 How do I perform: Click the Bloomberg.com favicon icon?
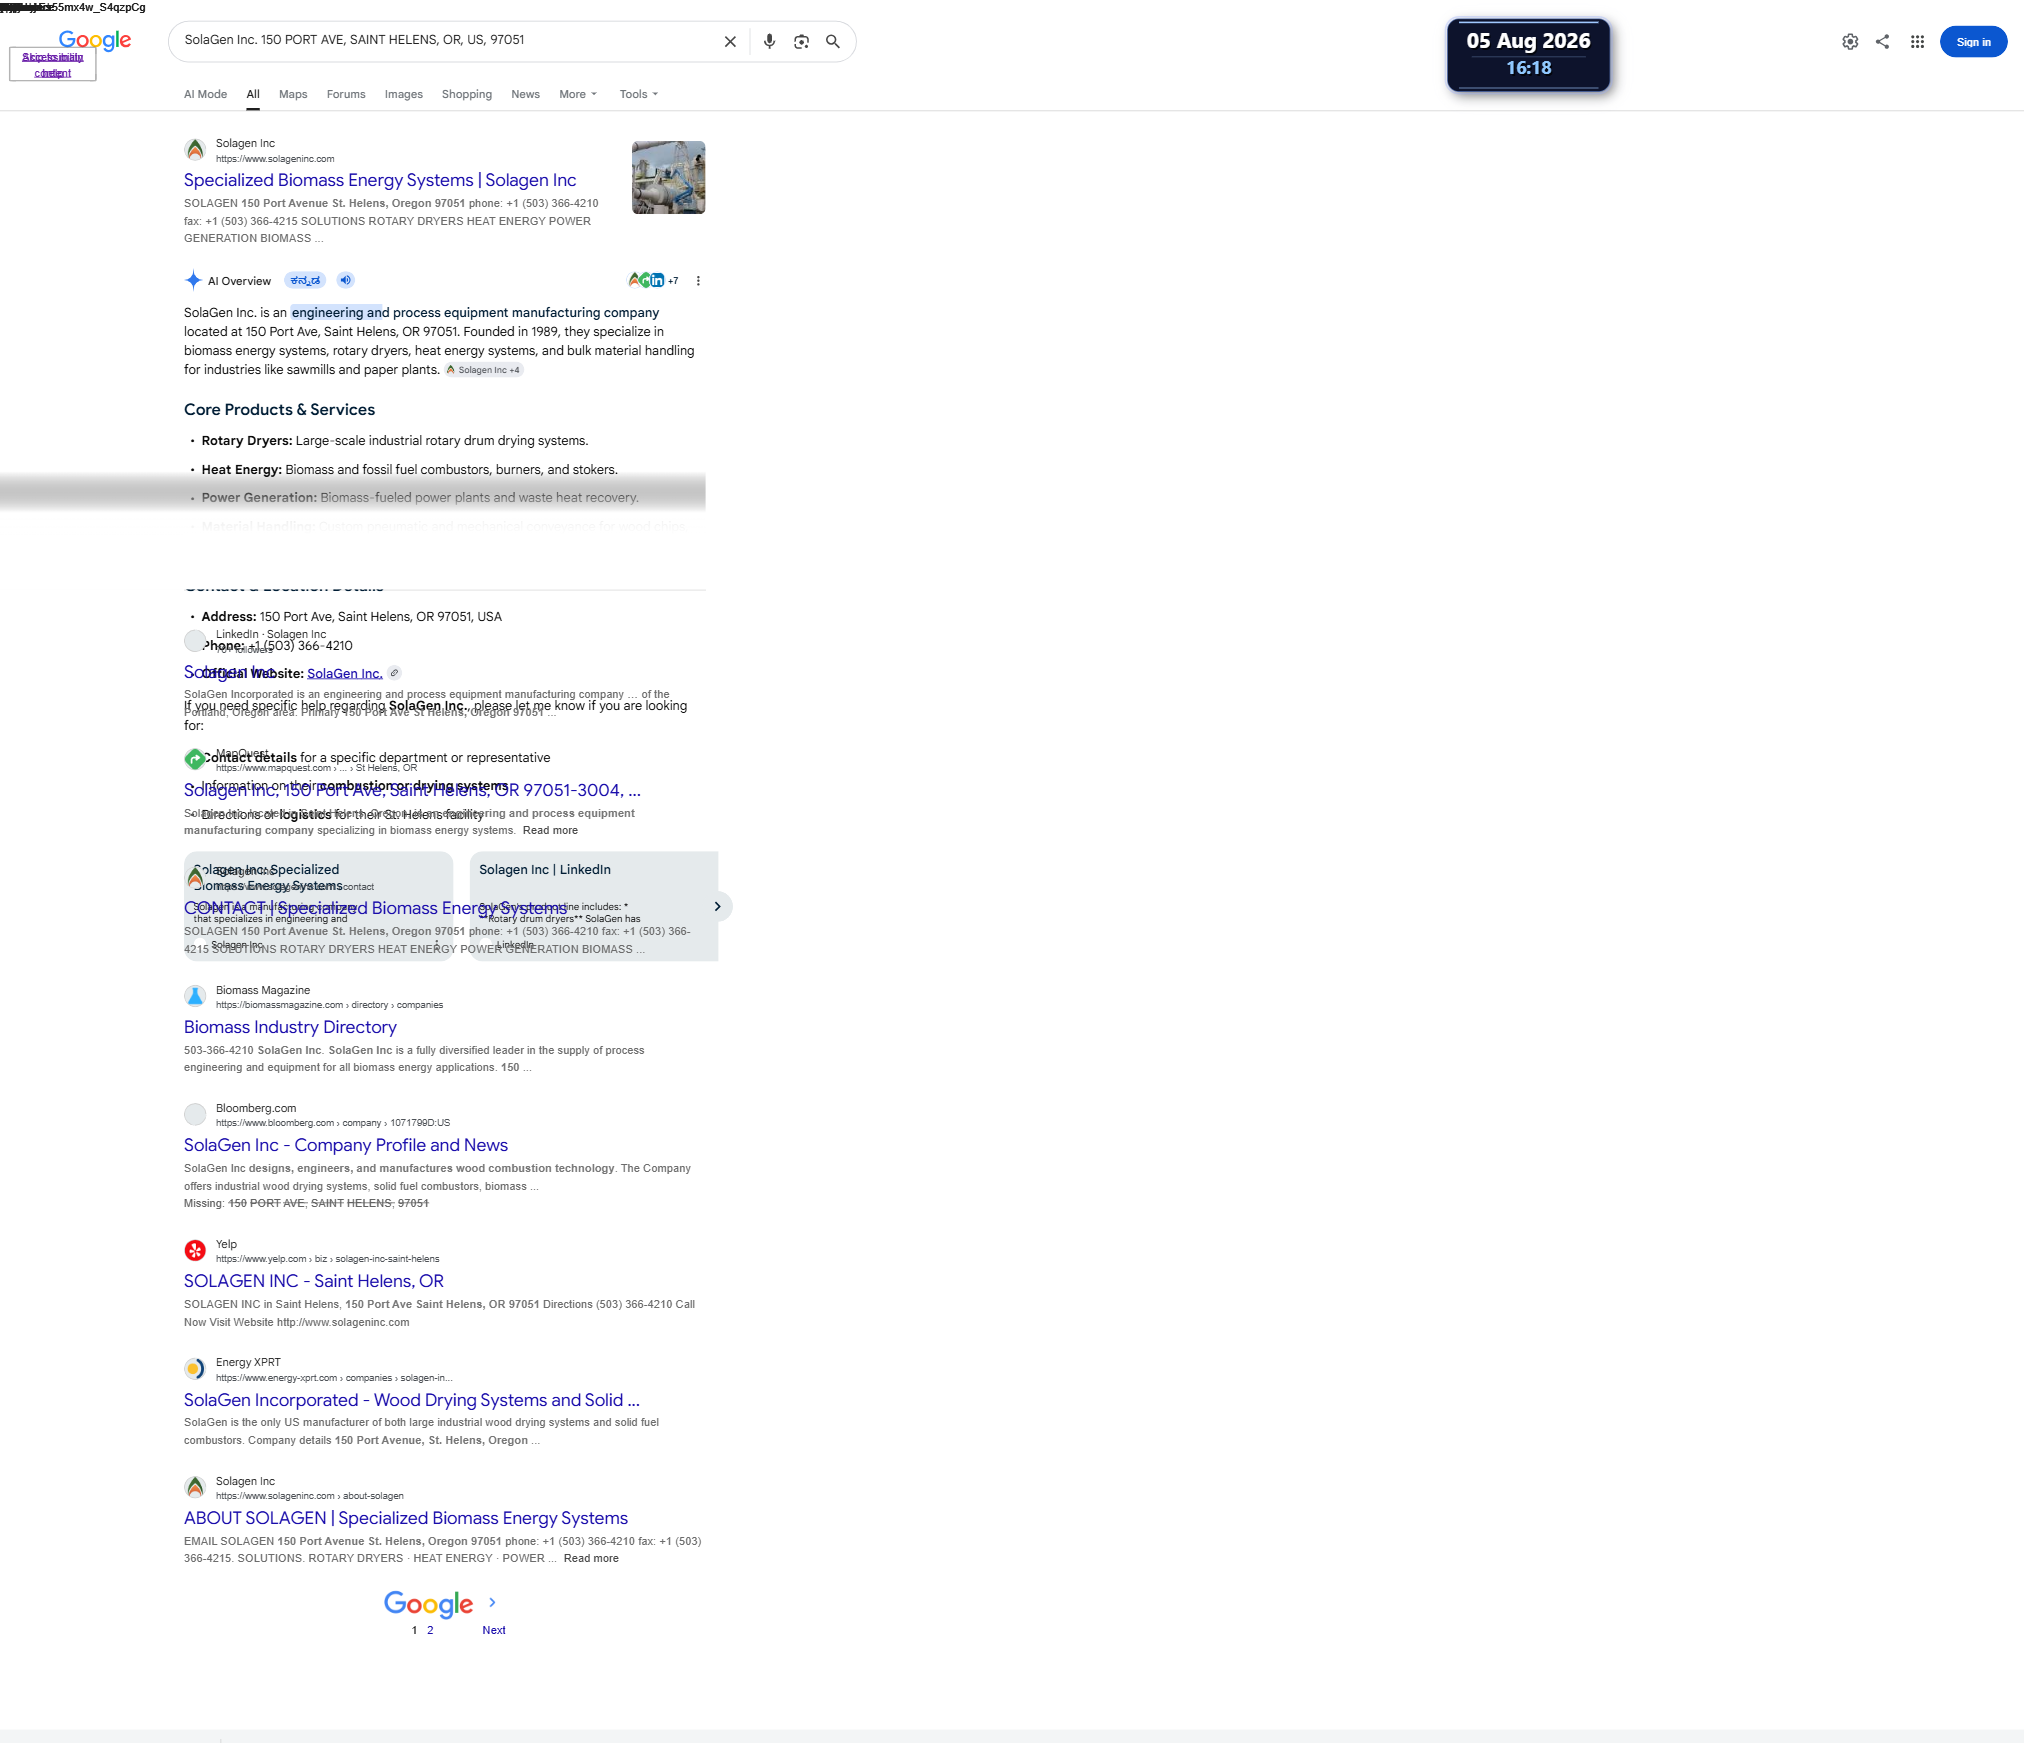point(195,1114)
